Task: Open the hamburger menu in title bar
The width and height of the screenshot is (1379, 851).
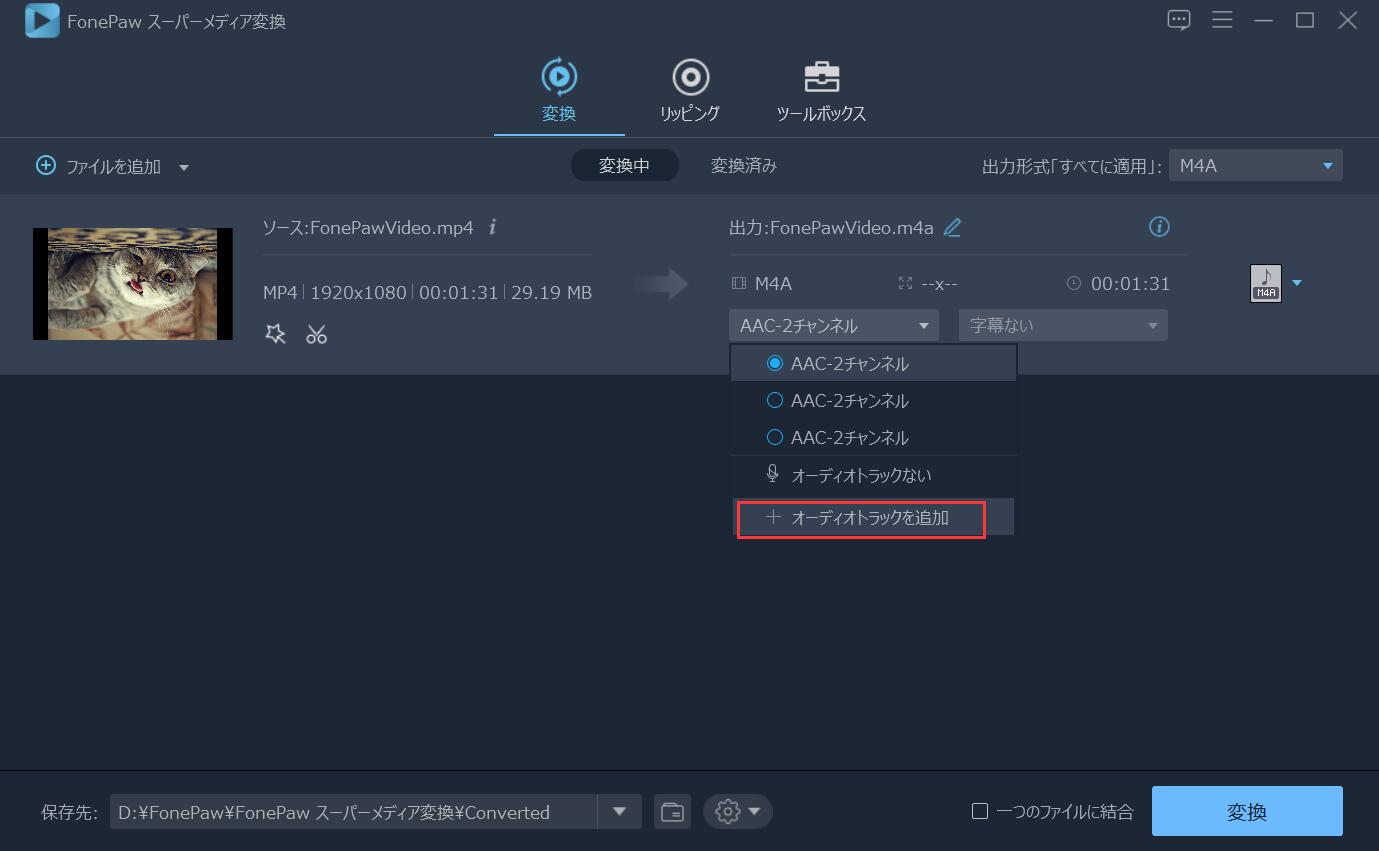Action: pos(1221,20)
